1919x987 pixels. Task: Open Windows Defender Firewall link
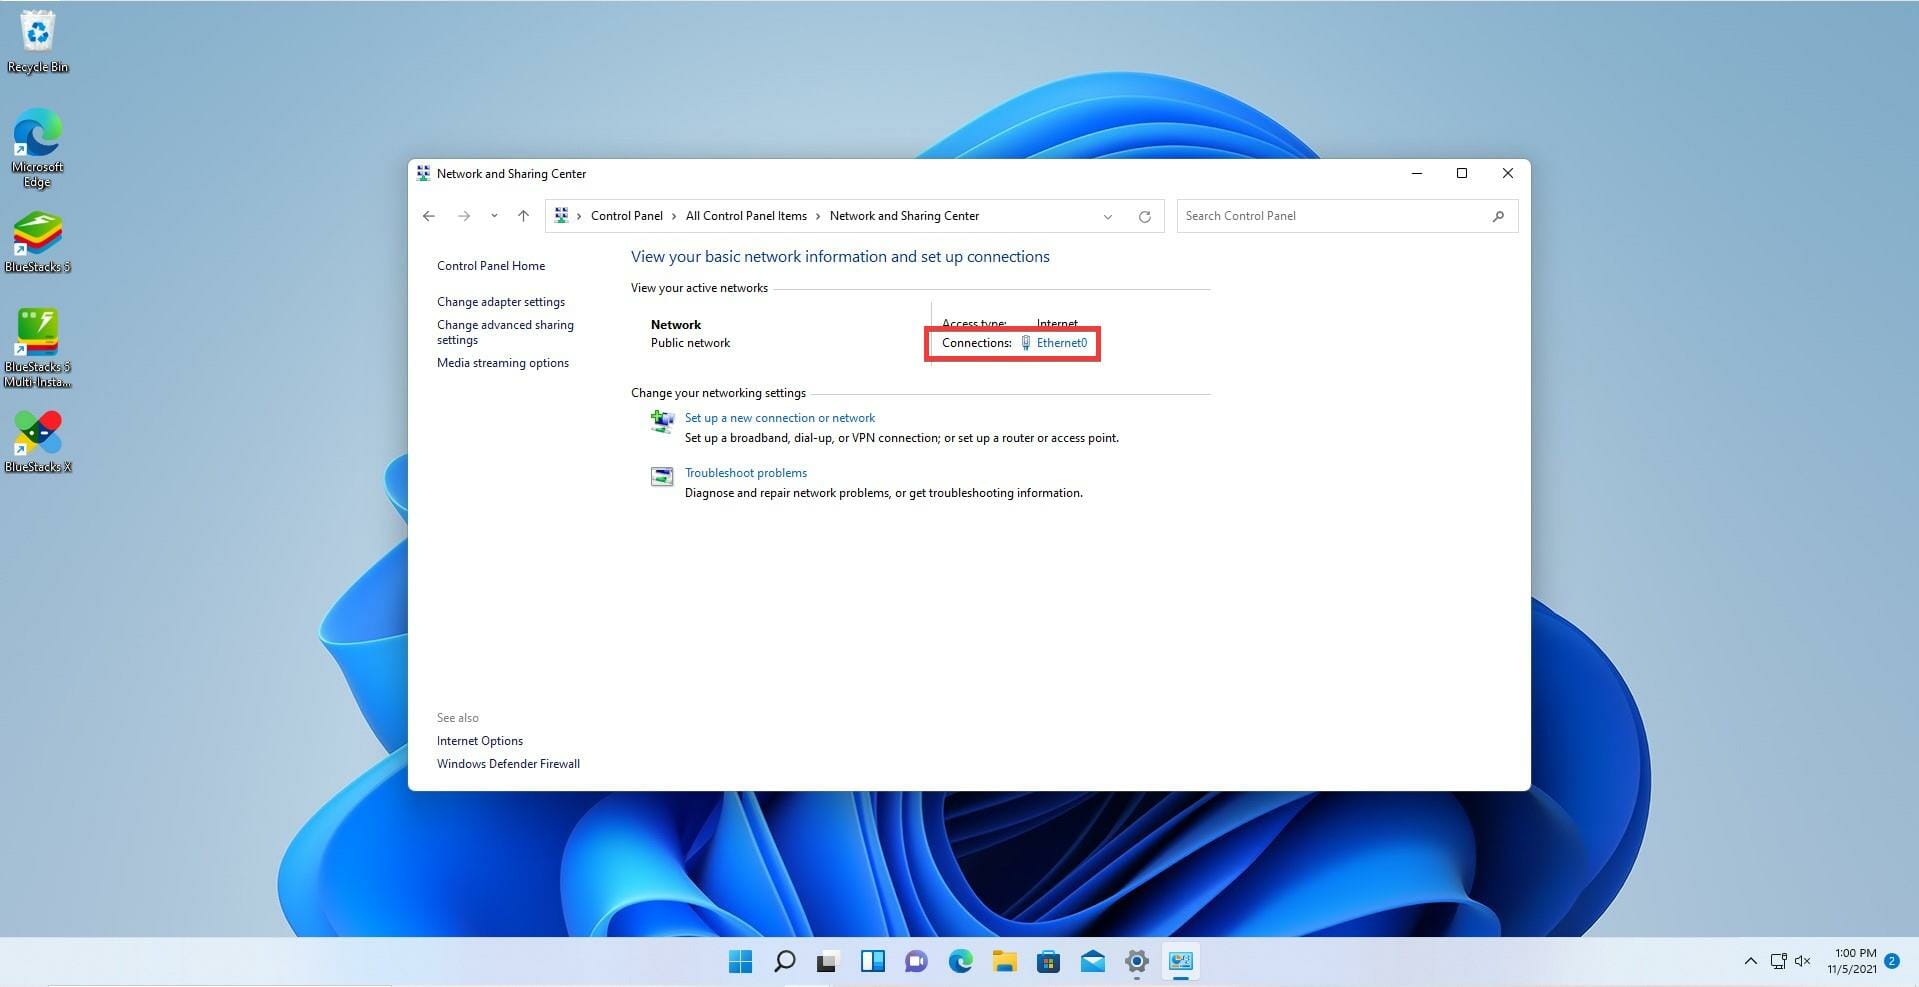[508, 764]
